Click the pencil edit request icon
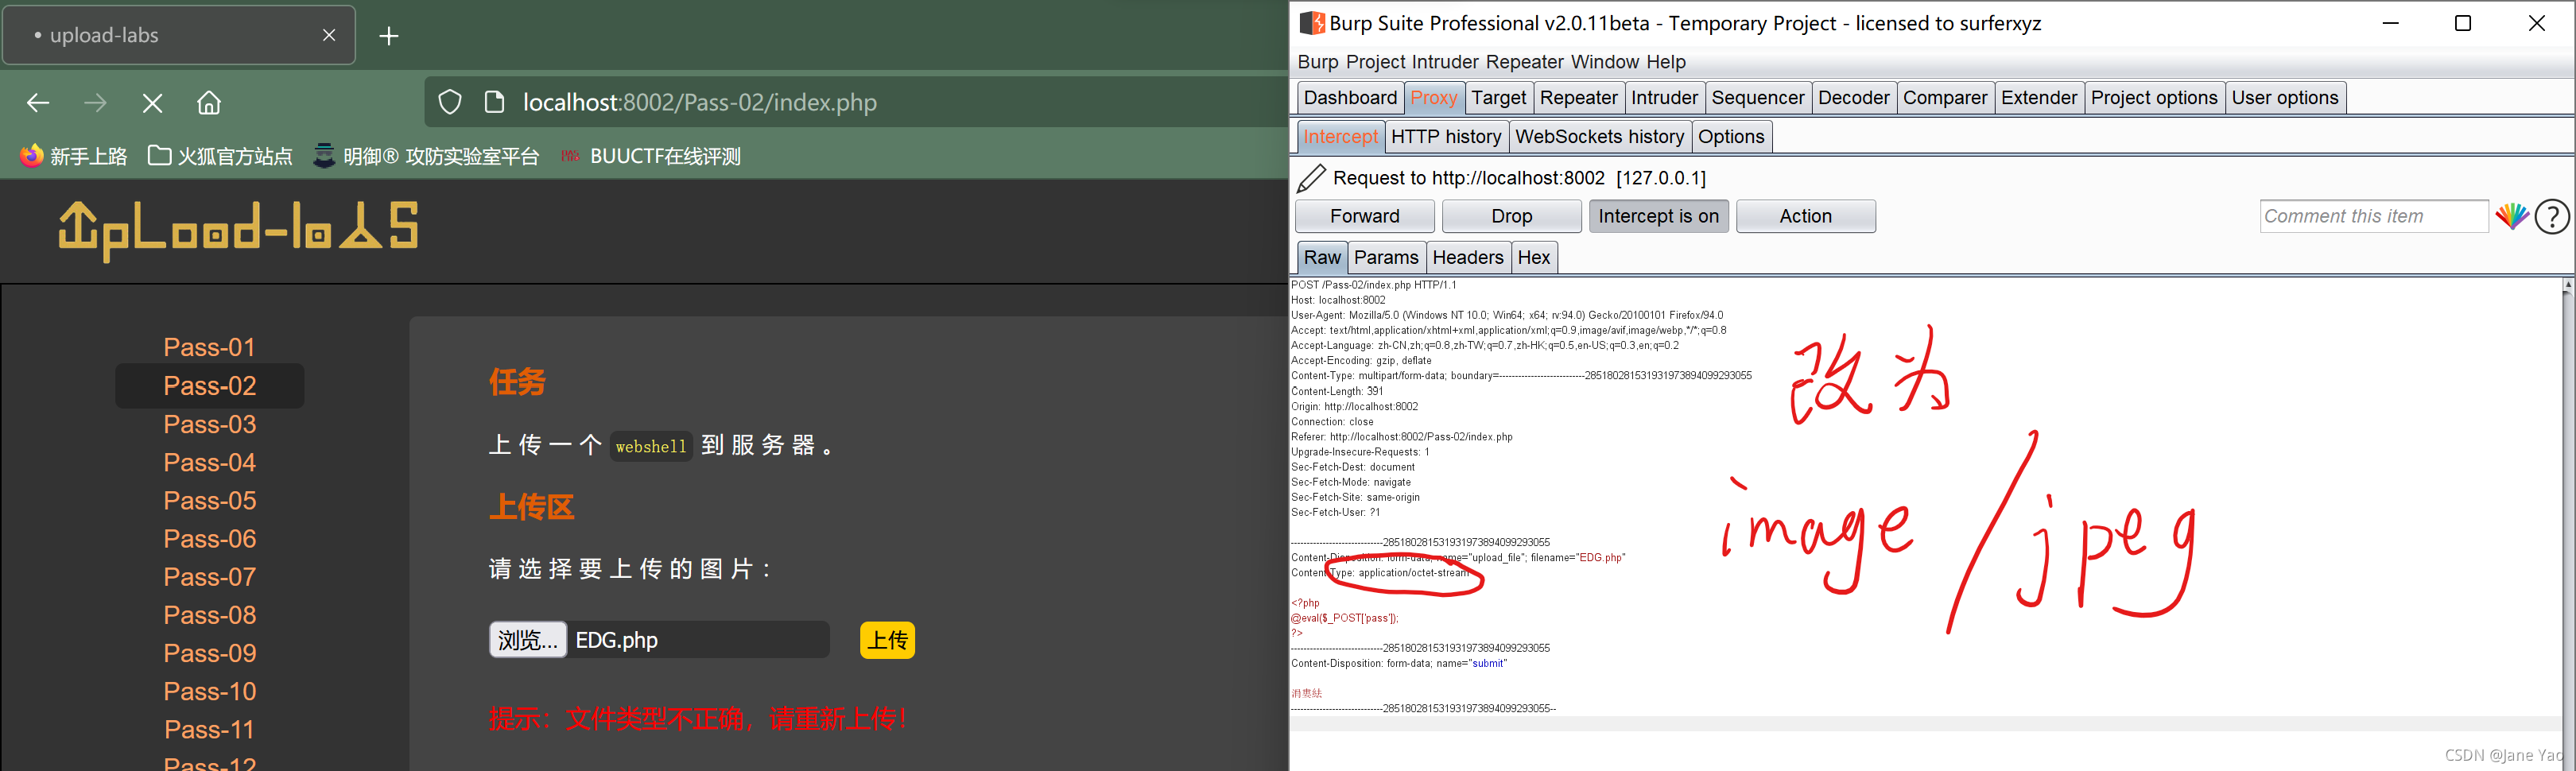 pyautogui.click(x=1311, y=178)
